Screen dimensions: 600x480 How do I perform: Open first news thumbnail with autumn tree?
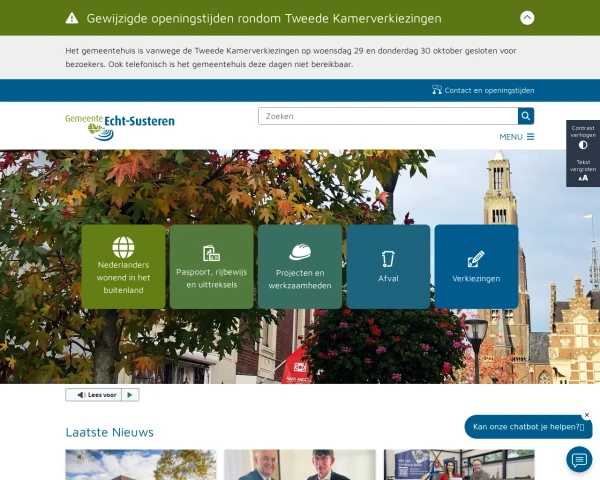(140, 465)
